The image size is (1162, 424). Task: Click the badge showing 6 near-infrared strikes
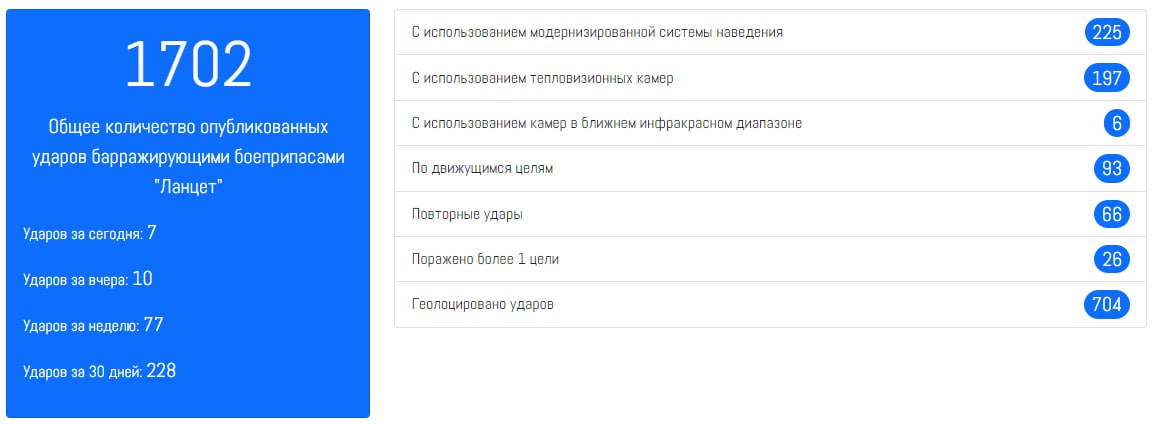click(x=1115, y=123)
